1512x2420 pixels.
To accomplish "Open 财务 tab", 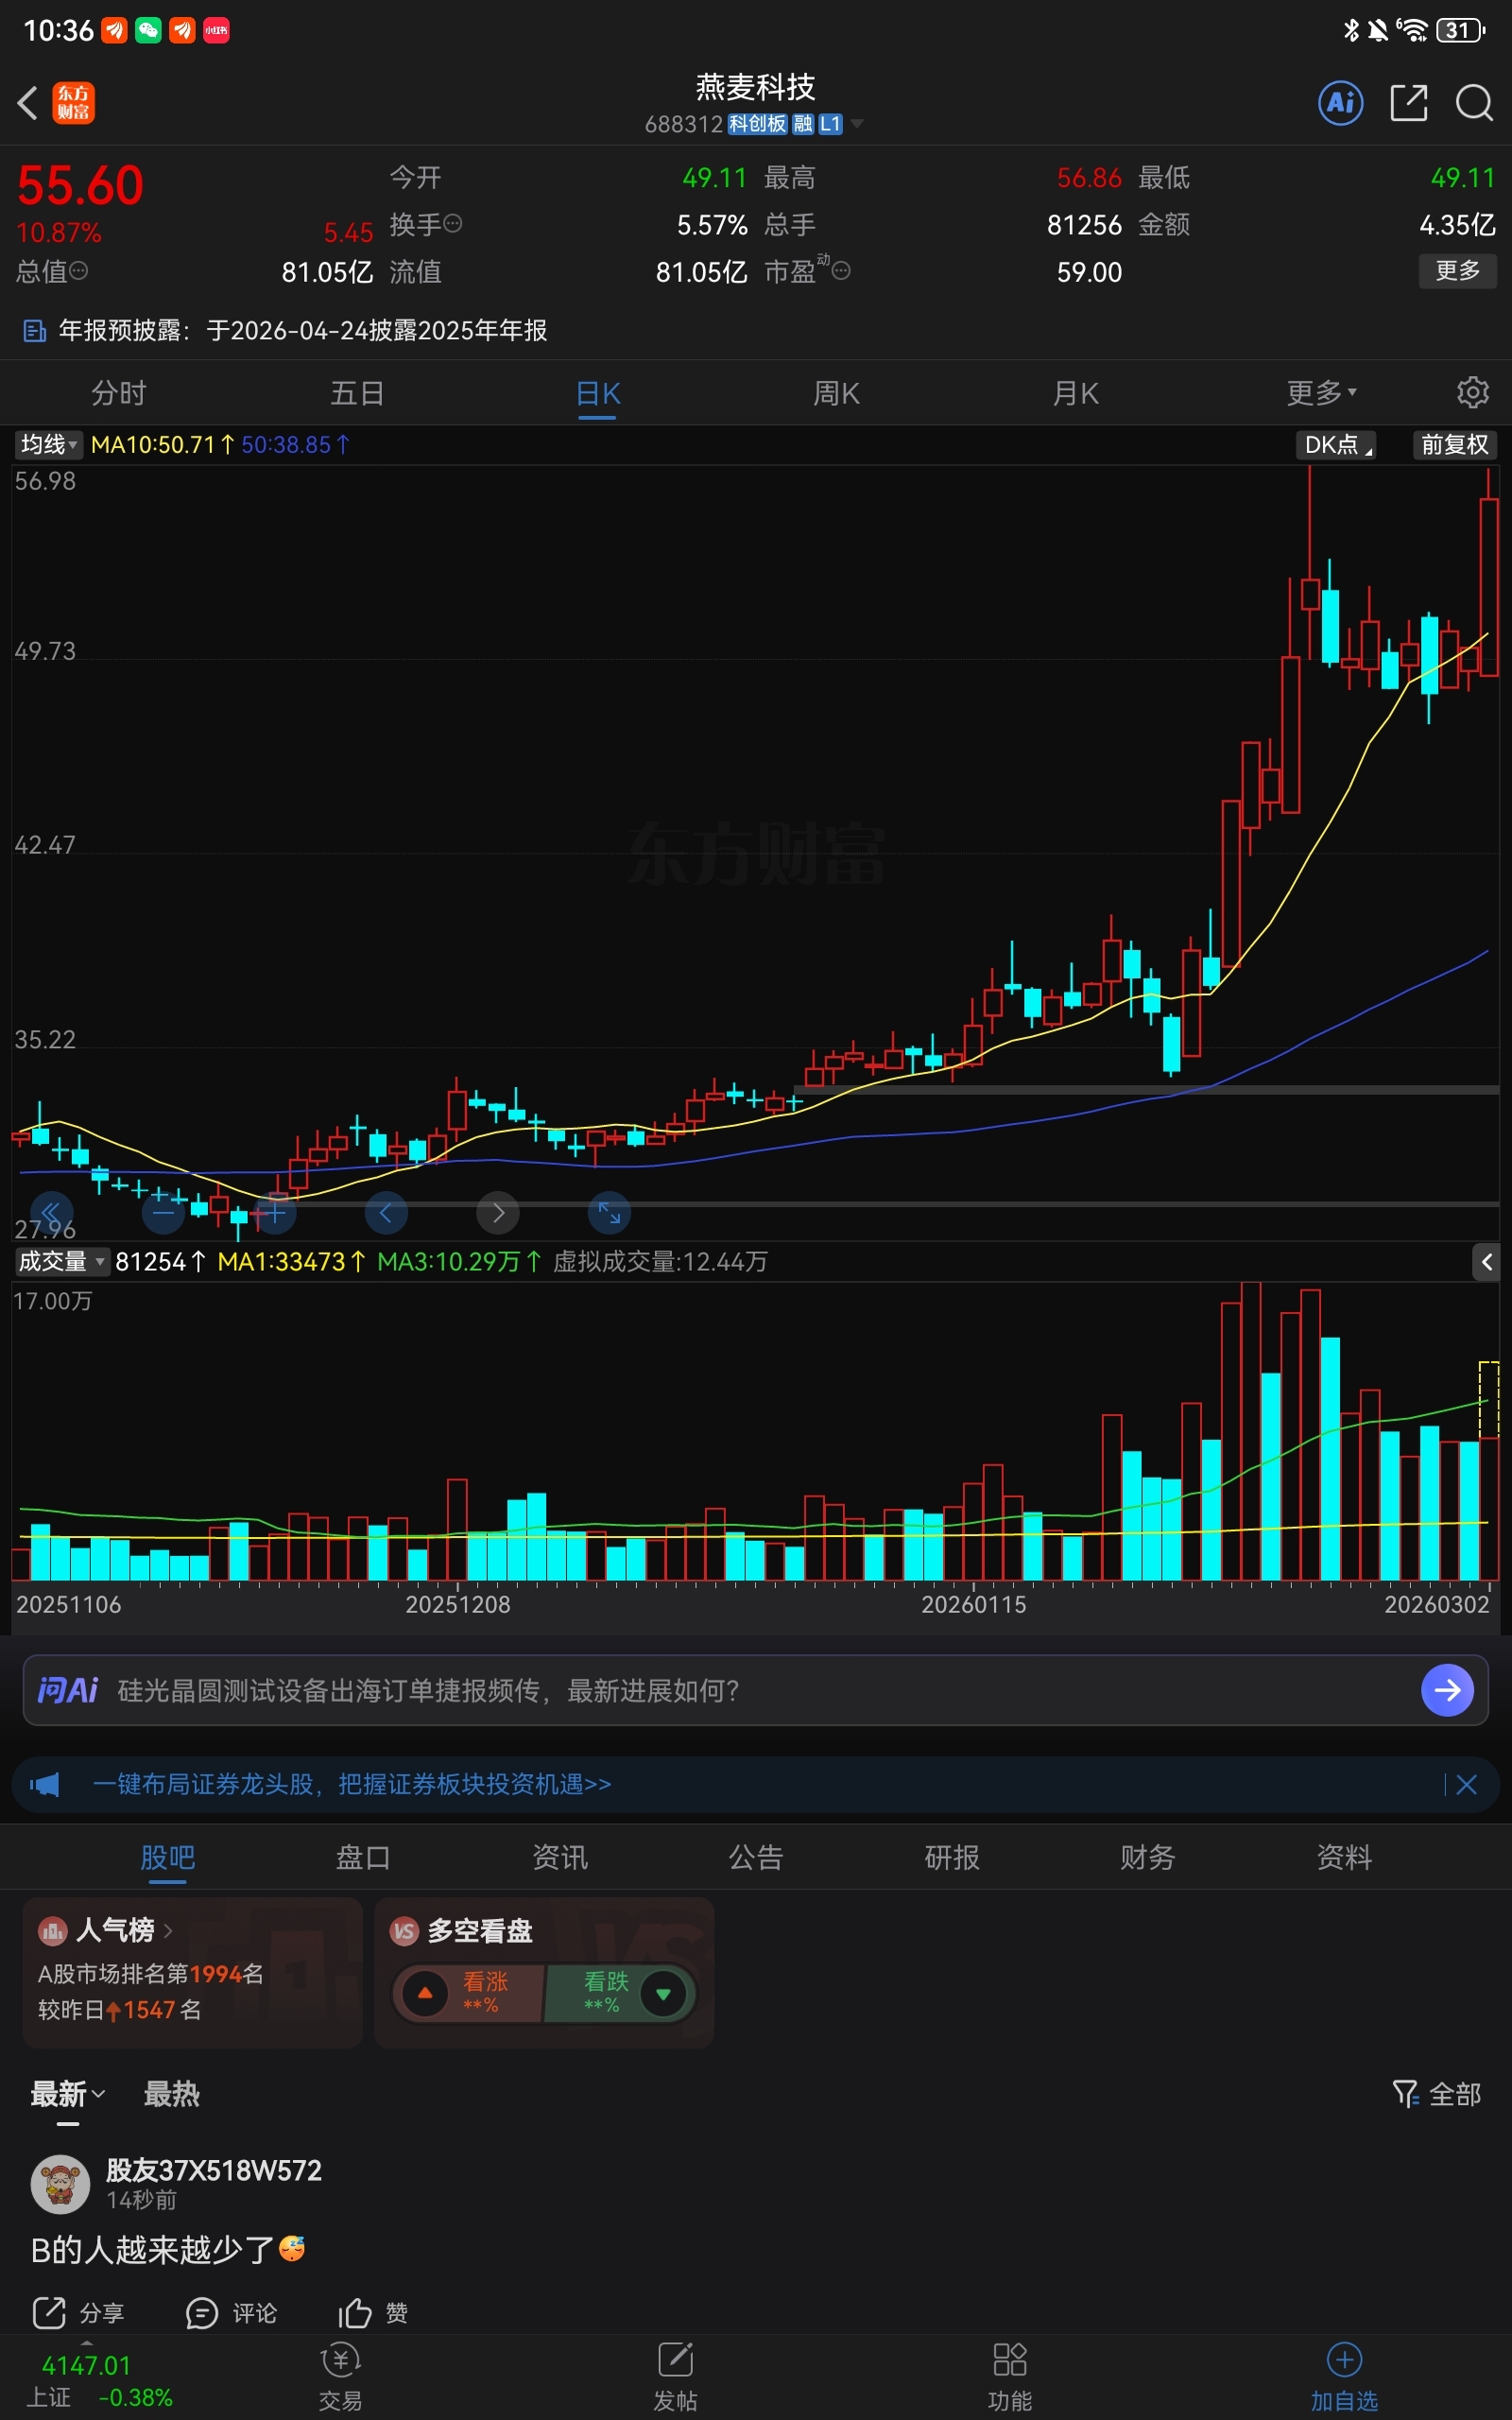I will tap(1147, 1857).
